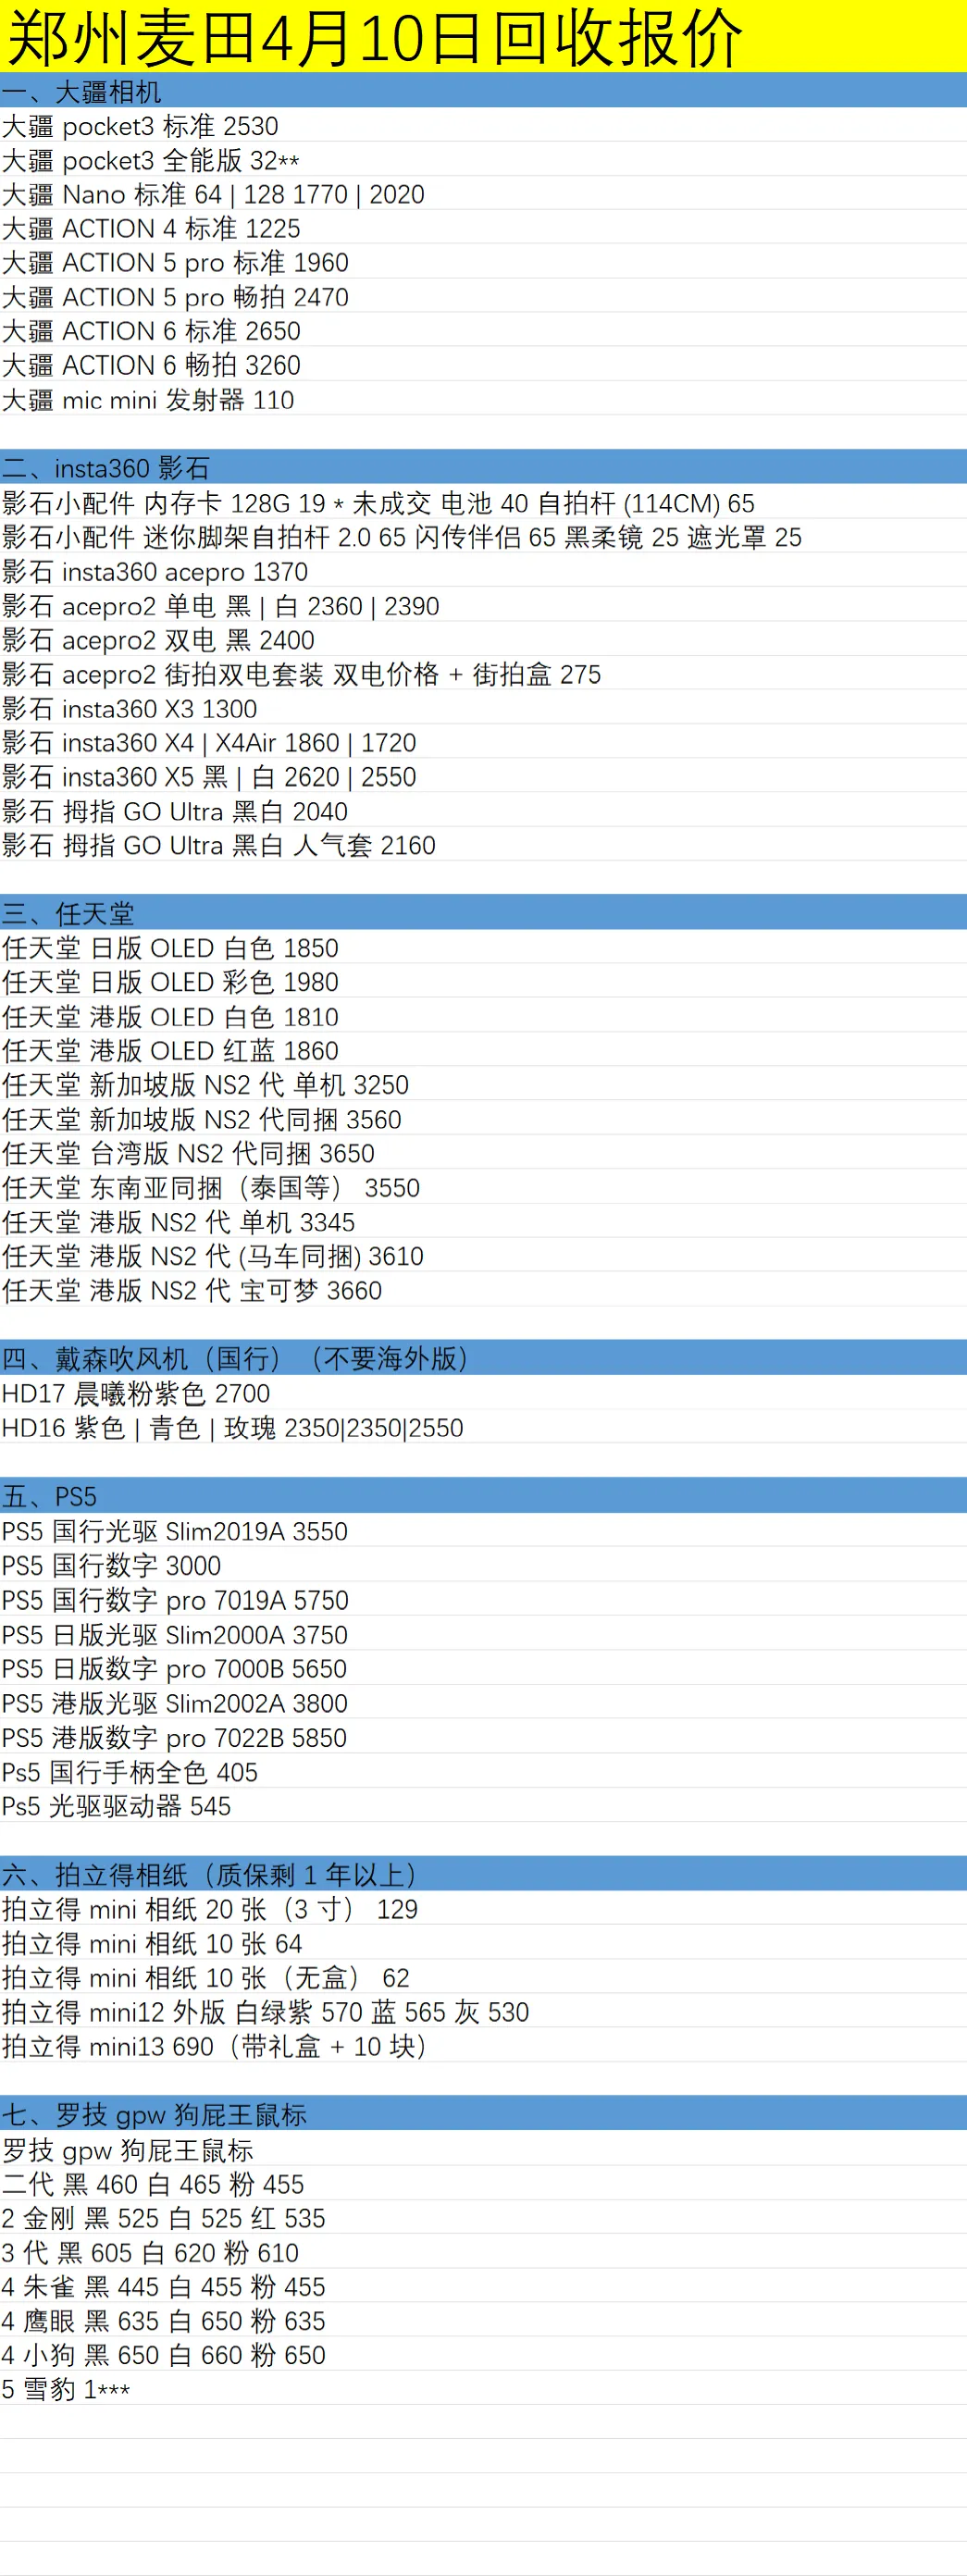
Task: Click row 任天堂 日版 OLED 彩色 1980
Action: coord(483,982)
